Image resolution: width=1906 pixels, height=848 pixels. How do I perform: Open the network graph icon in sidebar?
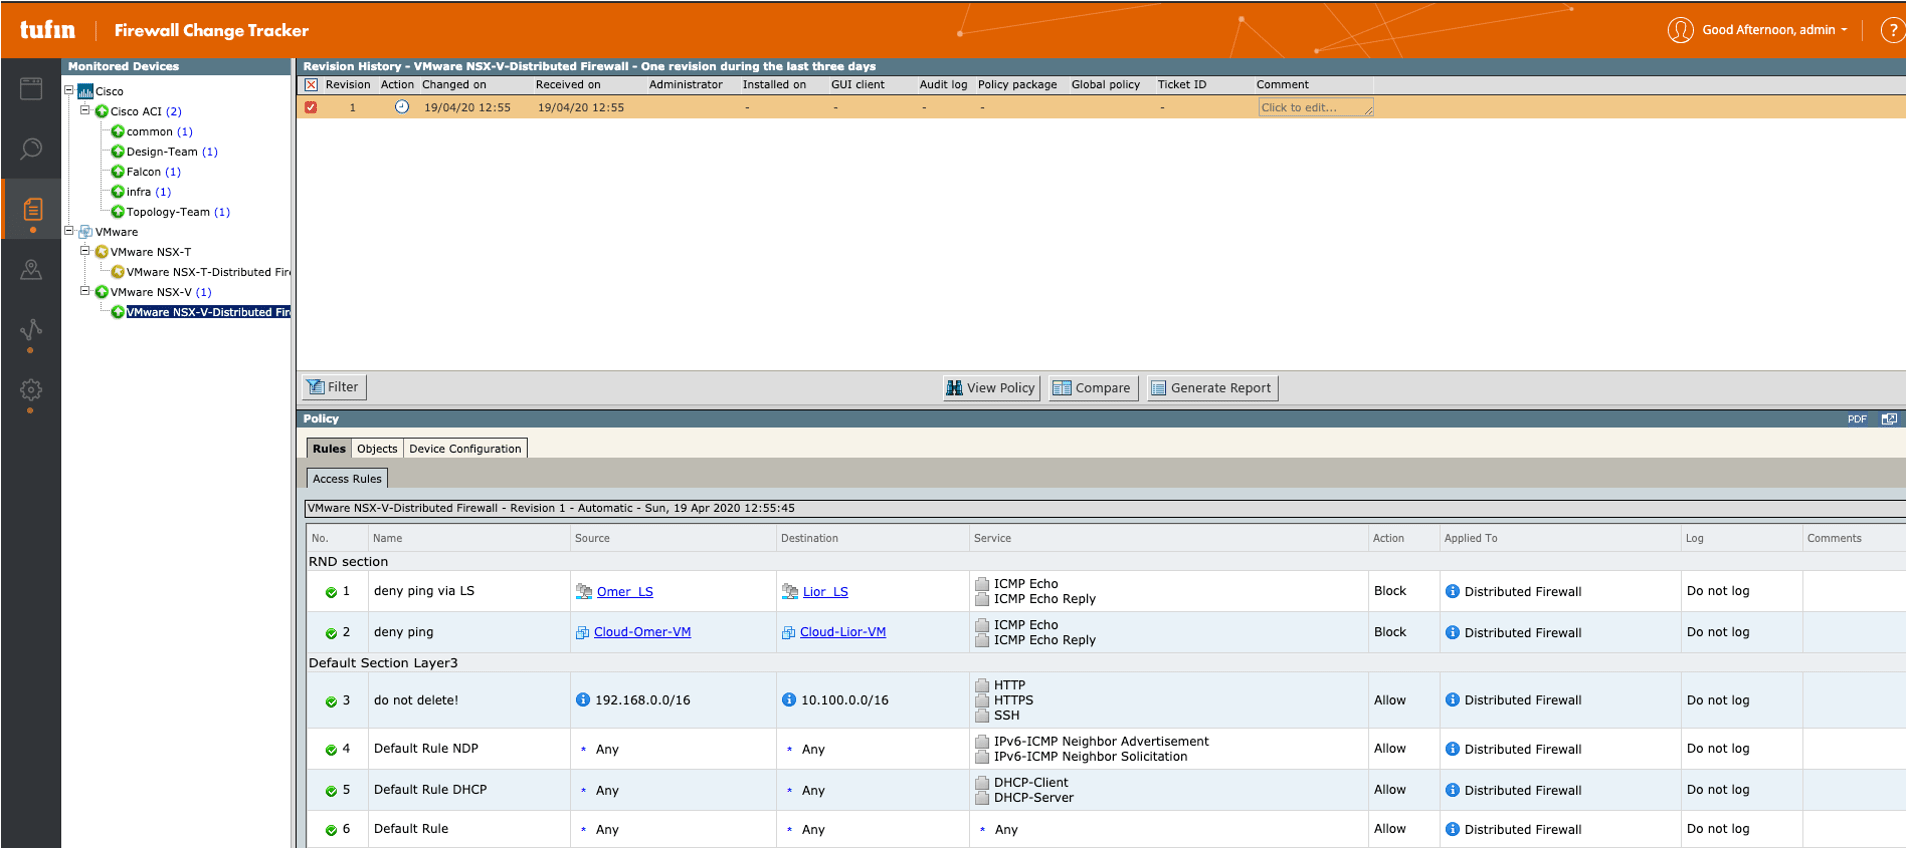31,330
